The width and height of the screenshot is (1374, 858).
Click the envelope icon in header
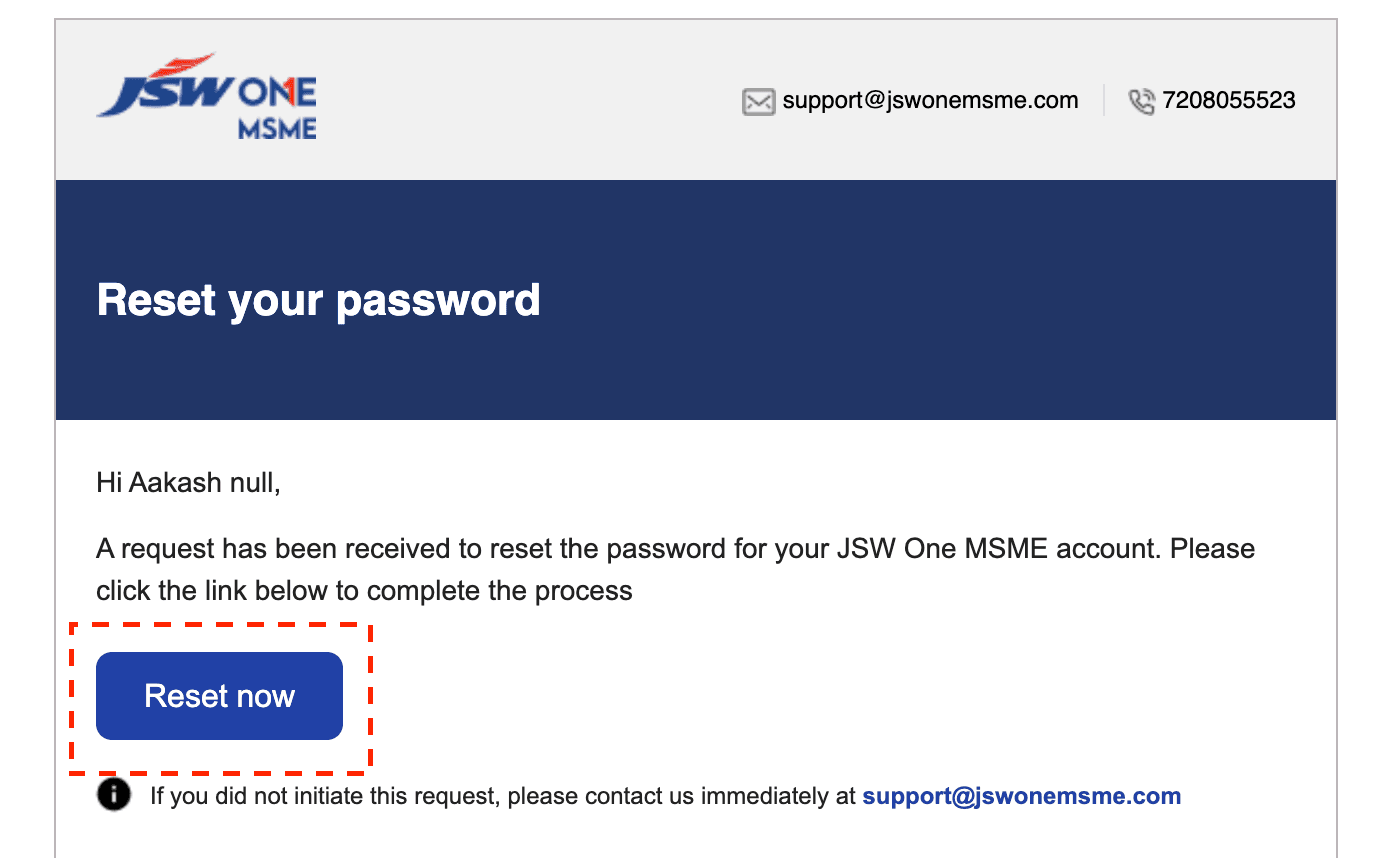759,101
